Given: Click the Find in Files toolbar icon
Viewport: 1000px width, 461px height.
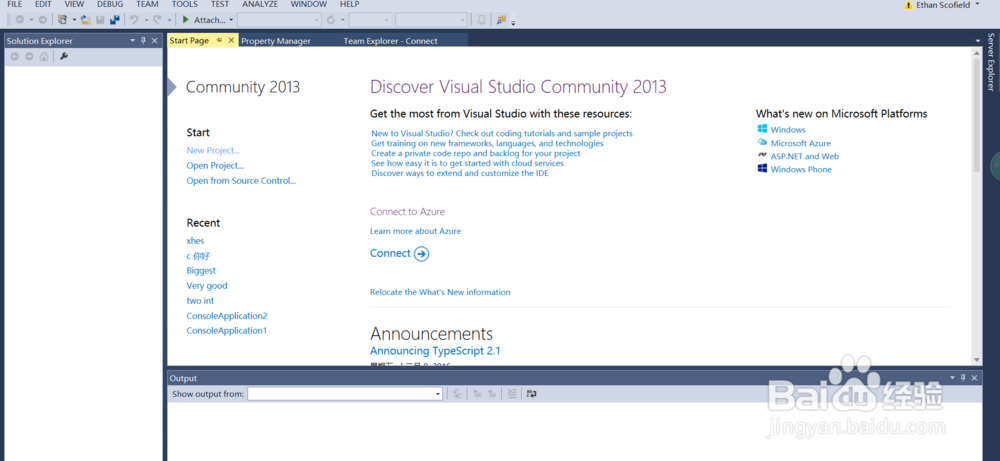Looking at the screenshot, I should (x=501, y=20).
